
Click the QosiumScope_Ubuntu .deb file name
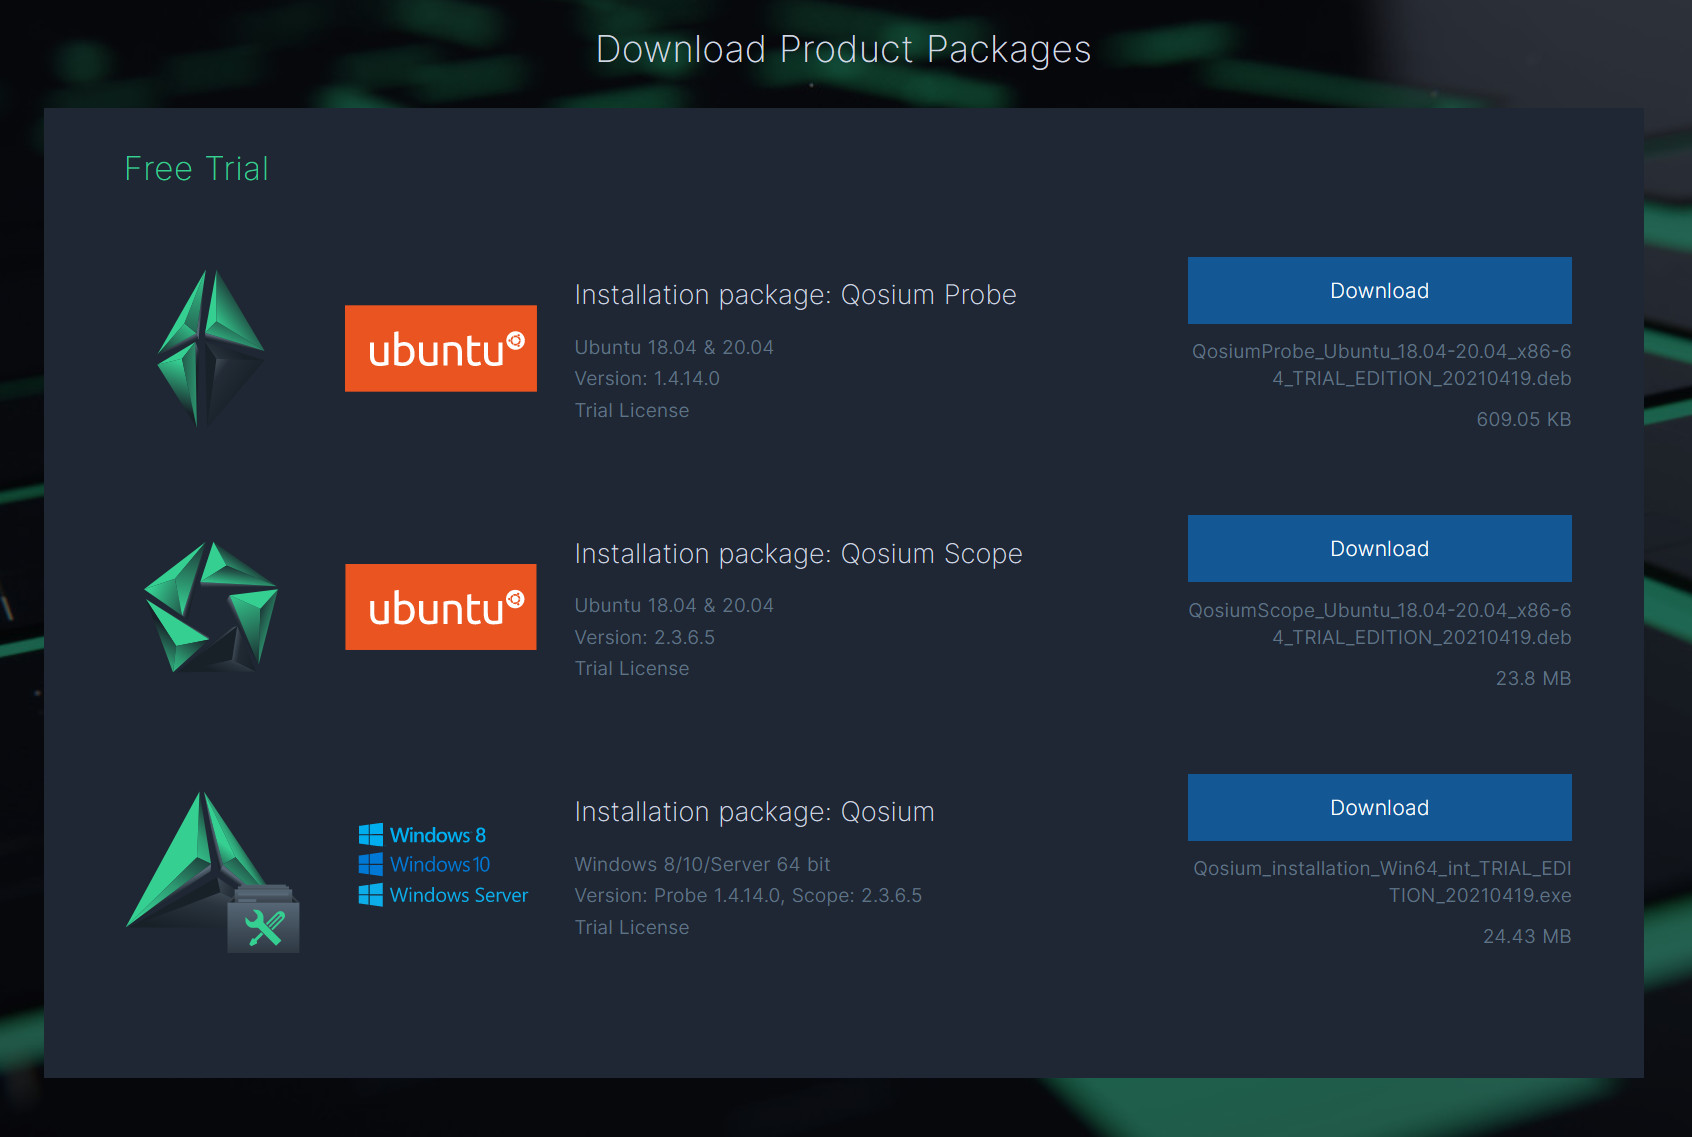(x=1380, y=624)
